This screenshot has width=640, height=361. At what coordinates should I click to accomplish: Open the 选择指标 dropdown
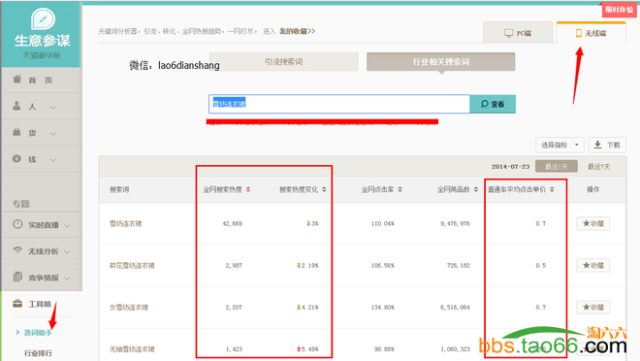(x=560, y=145)
